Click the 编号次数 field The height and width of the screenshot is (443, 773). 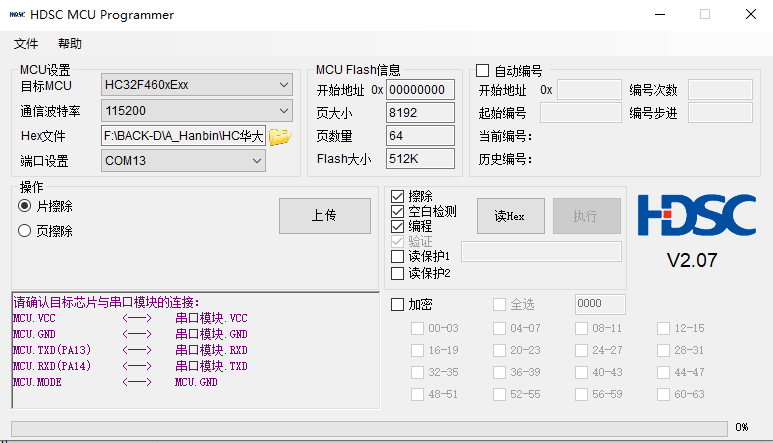tap(720, 90)
